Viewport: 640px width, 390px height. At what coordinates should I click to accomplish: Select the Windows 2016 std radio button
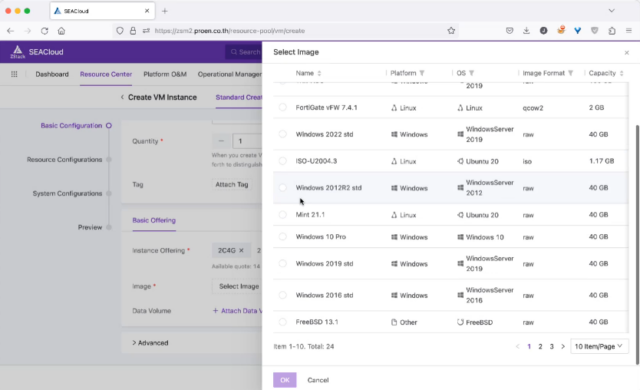(x=282, y=295)
